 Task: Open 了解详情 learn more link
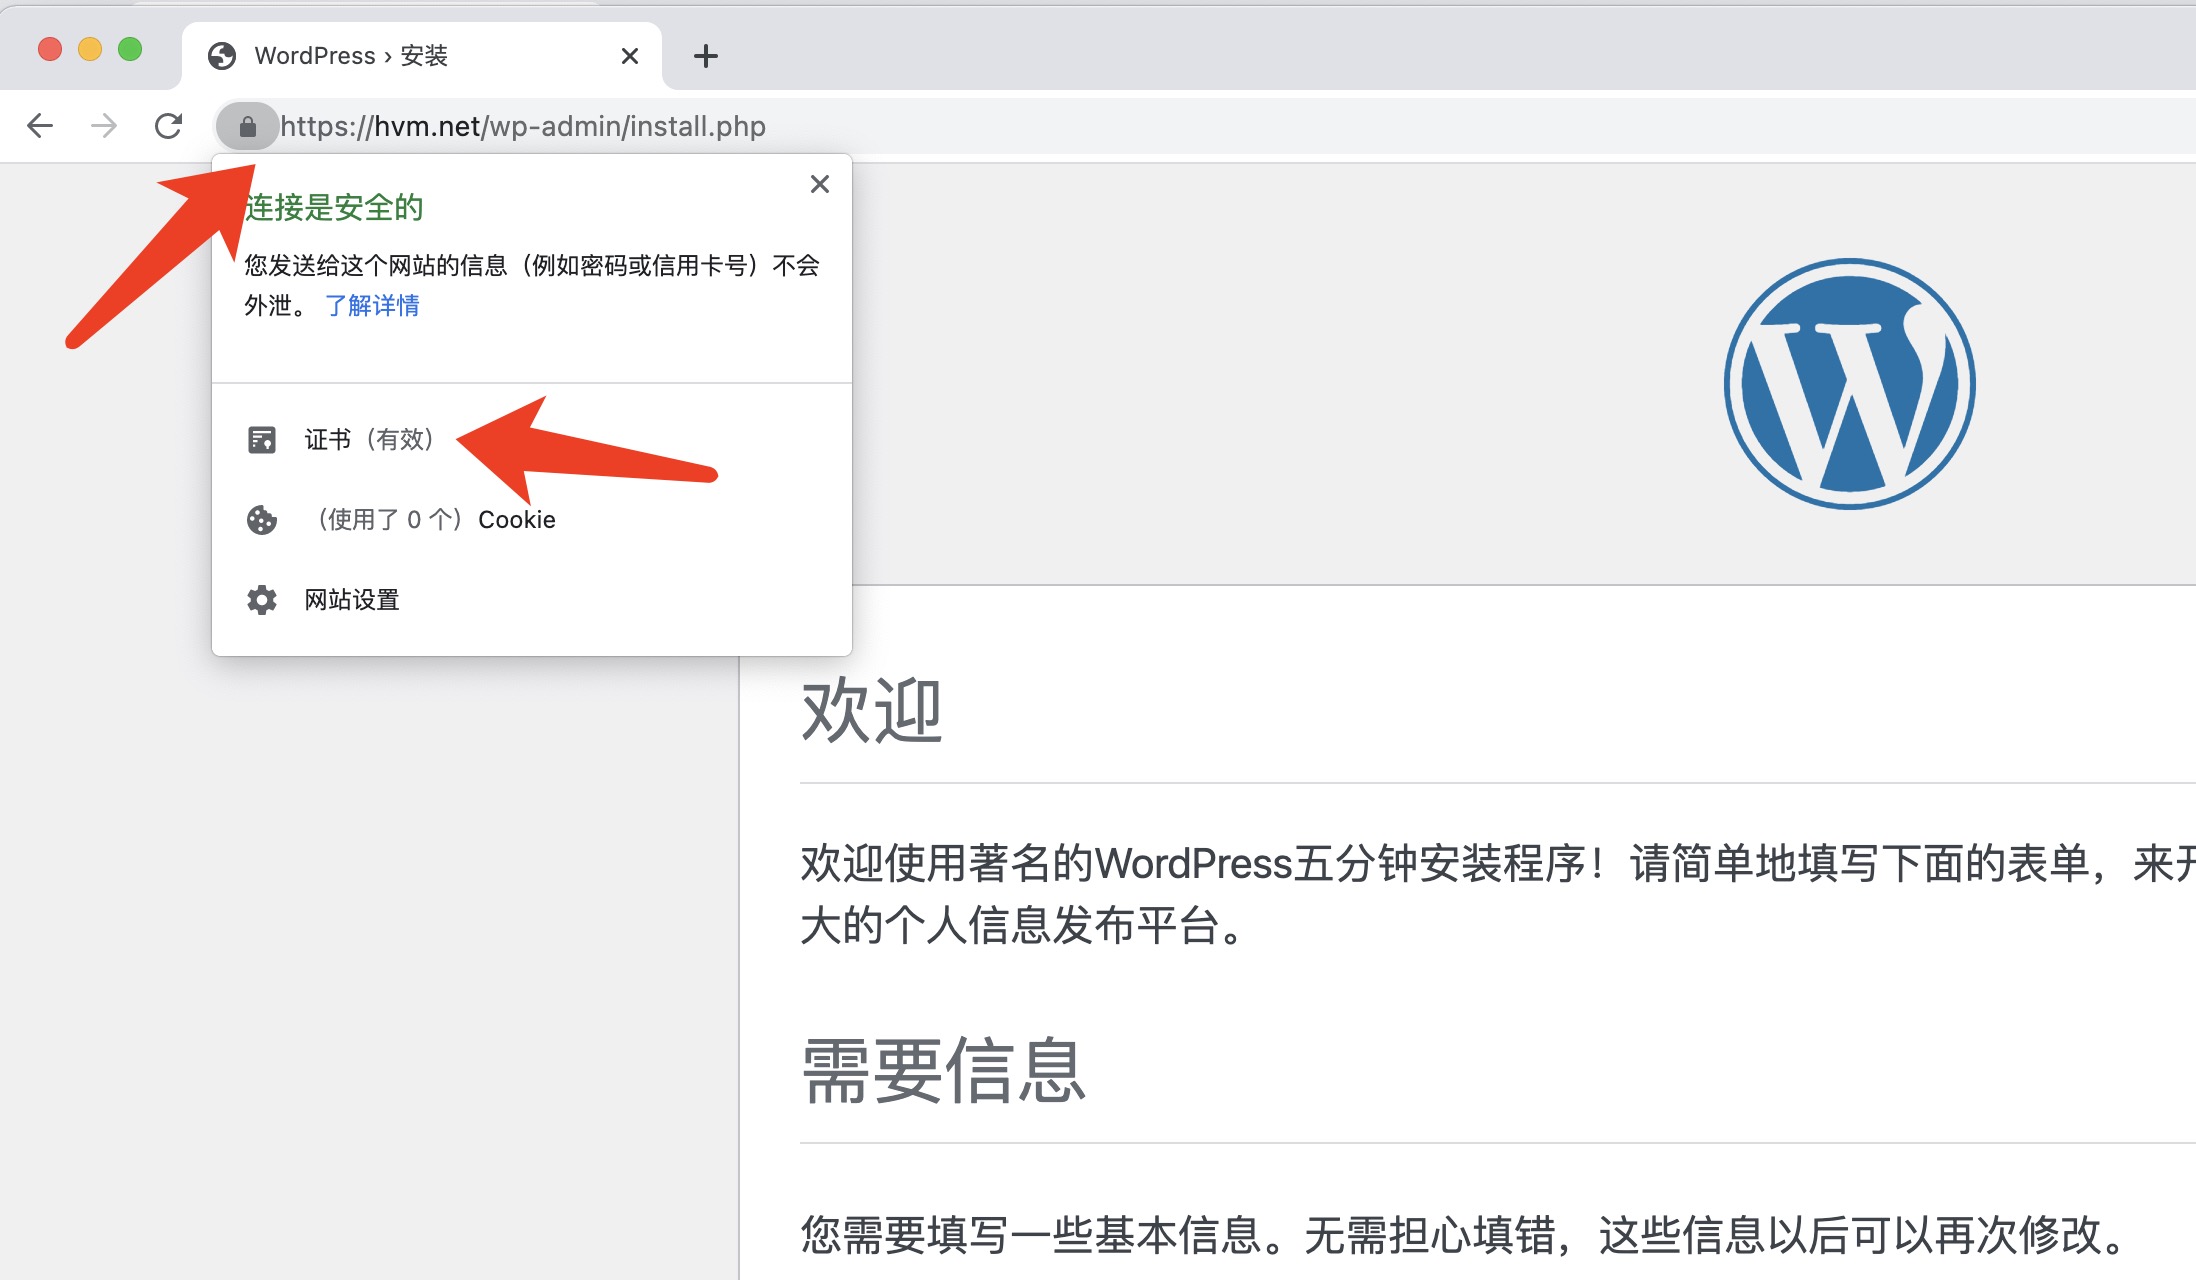click(372, 306)
